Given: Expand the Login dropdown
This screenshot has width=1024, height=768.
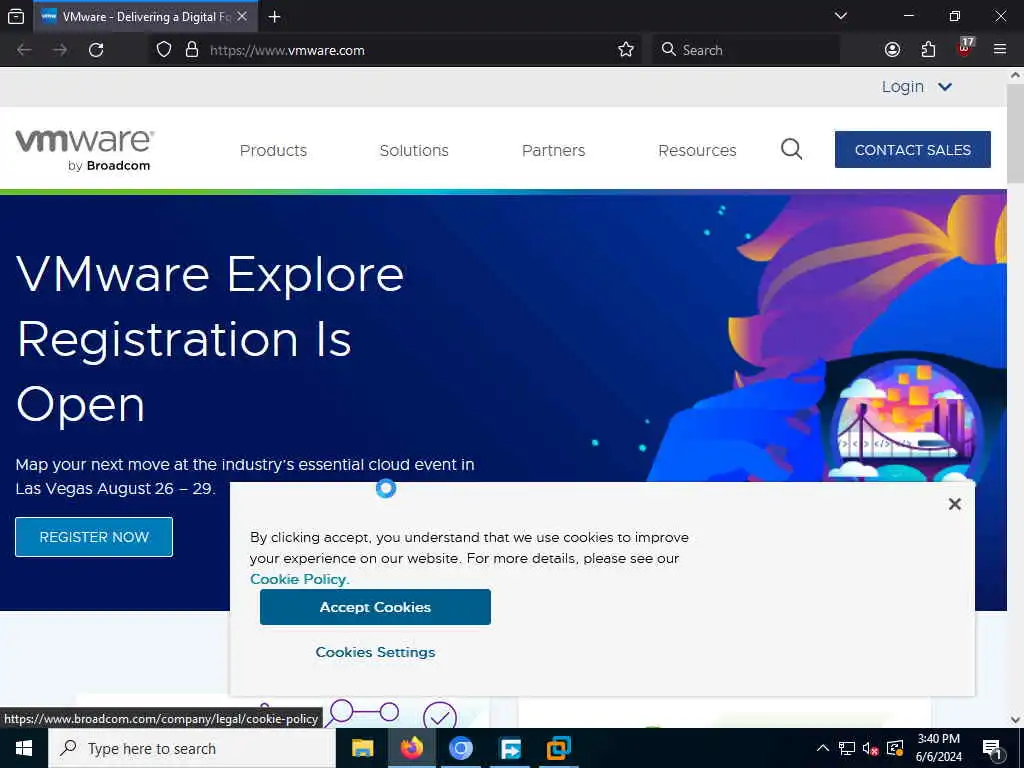Looking at the screenshot, I should coord(917,86).
